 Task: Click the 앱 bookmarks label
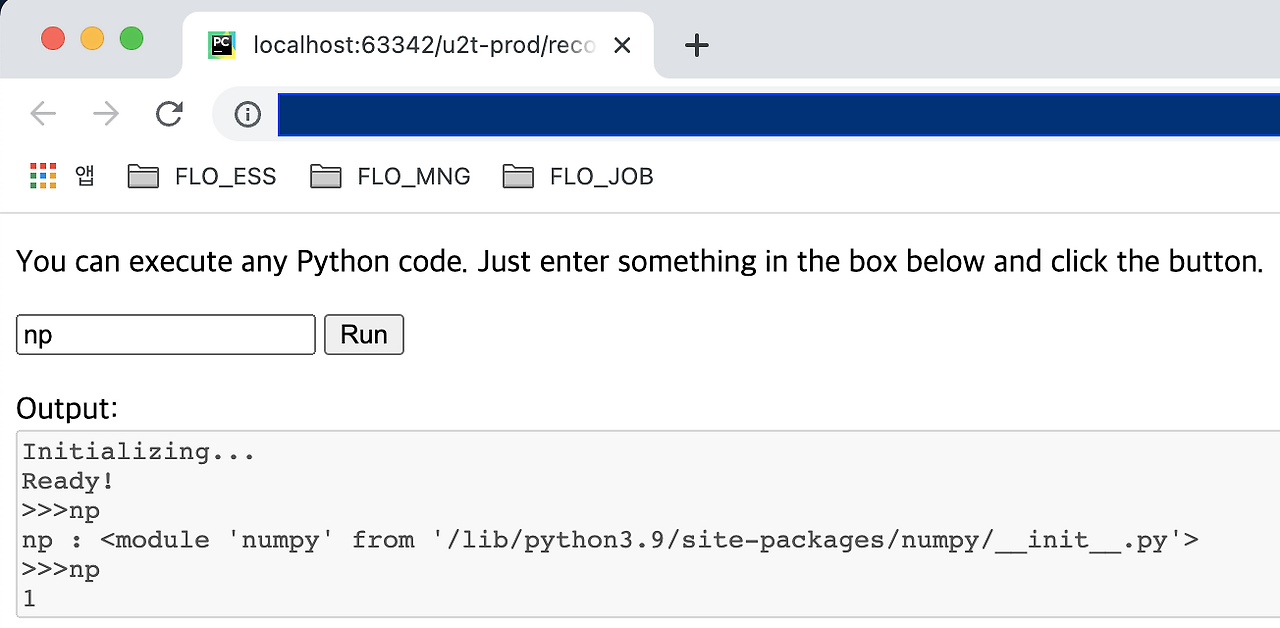[x=84, y=175]
